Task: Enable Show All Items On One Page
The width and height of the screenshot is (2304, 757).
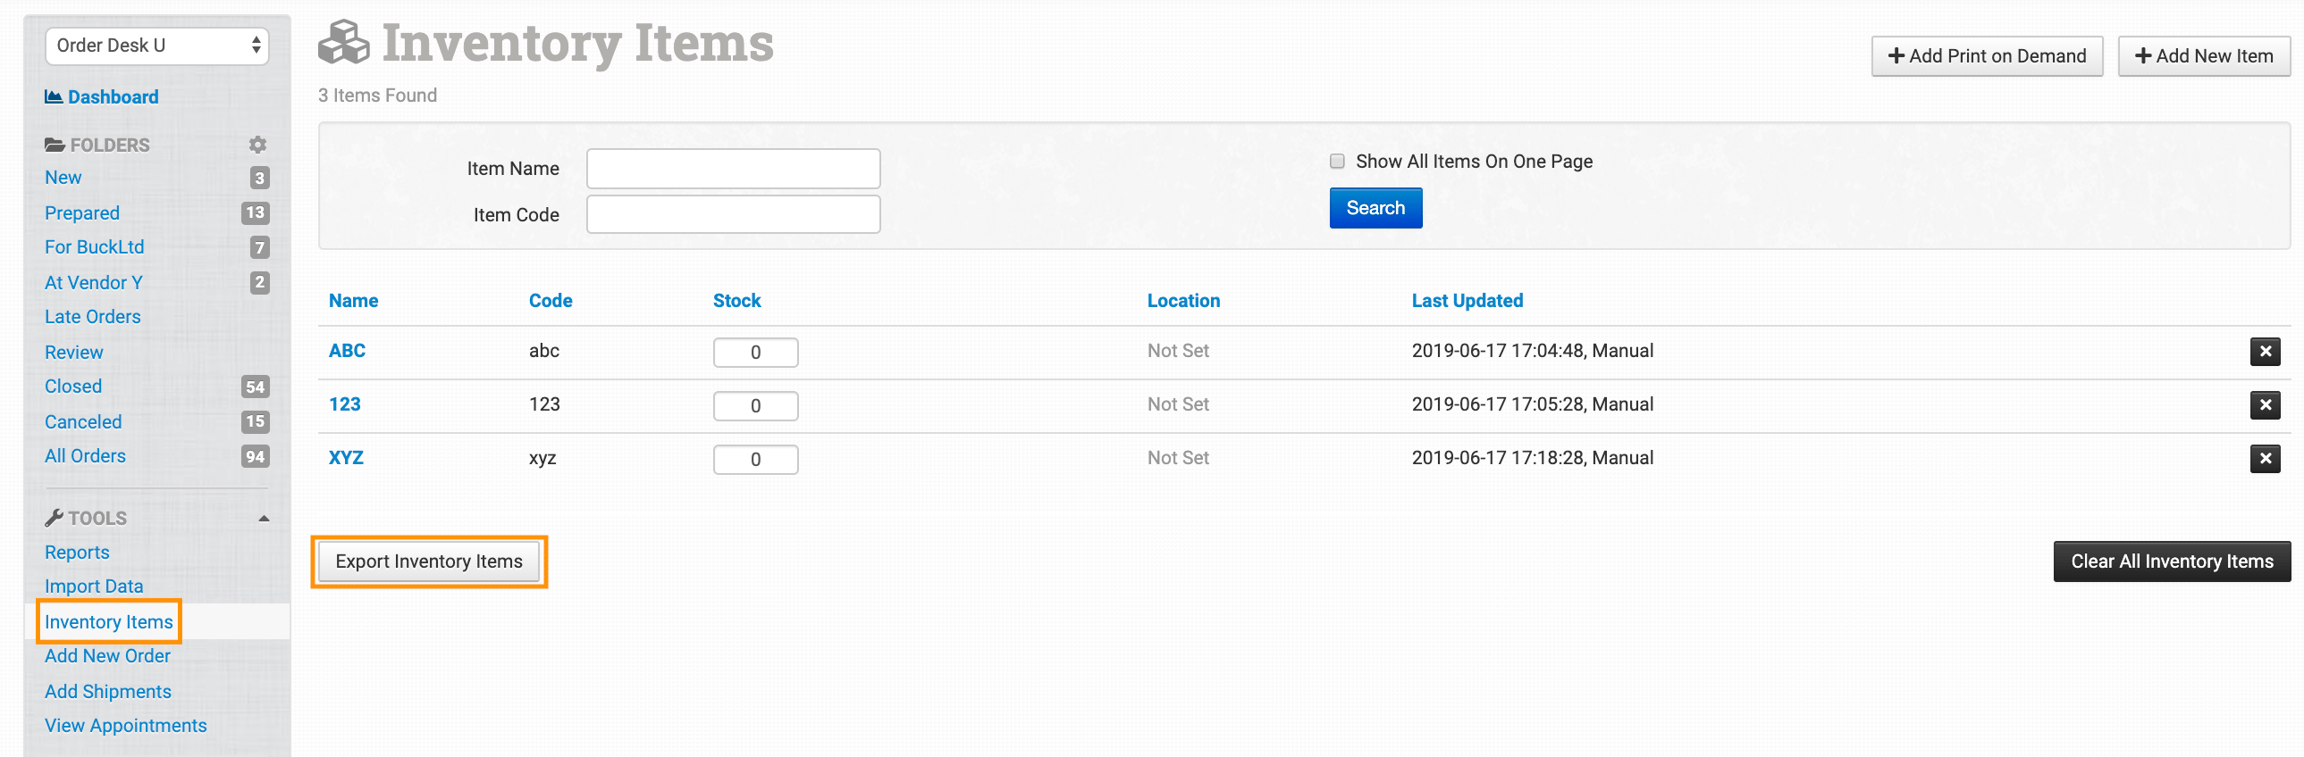Action: tap(1337, 161)
